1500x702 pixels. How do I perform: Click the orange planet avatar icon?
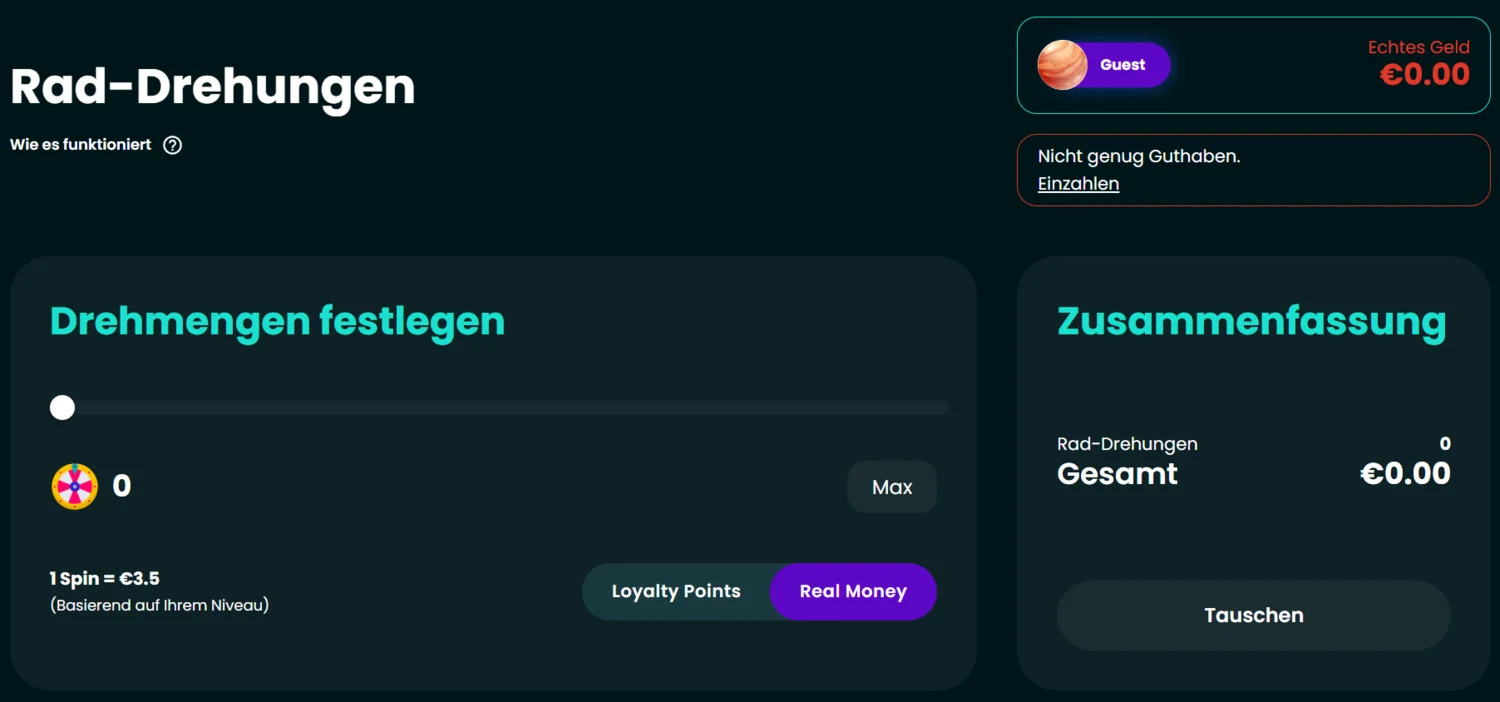pyautogui.click(x=1062, y=65)
